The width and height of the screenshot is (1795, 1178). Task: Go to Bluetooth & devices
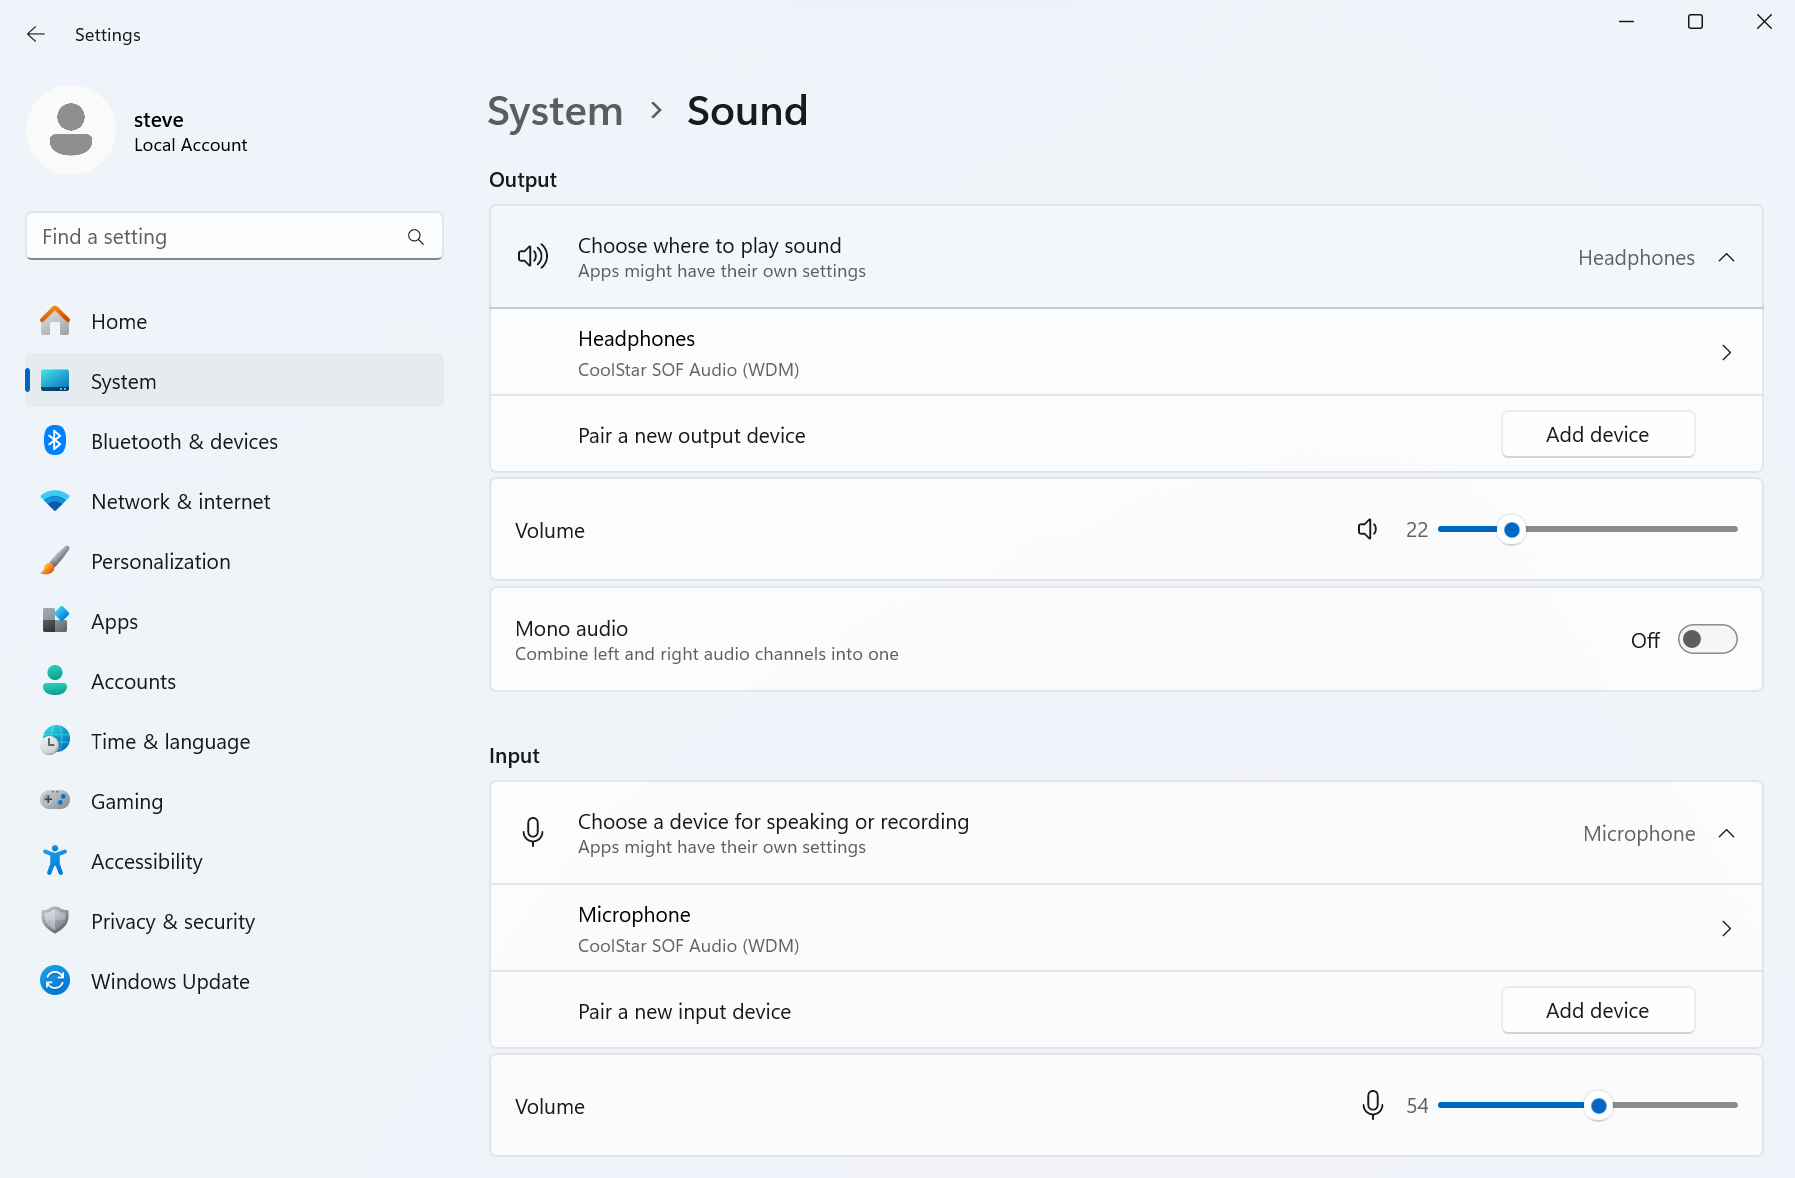(234, 441)
